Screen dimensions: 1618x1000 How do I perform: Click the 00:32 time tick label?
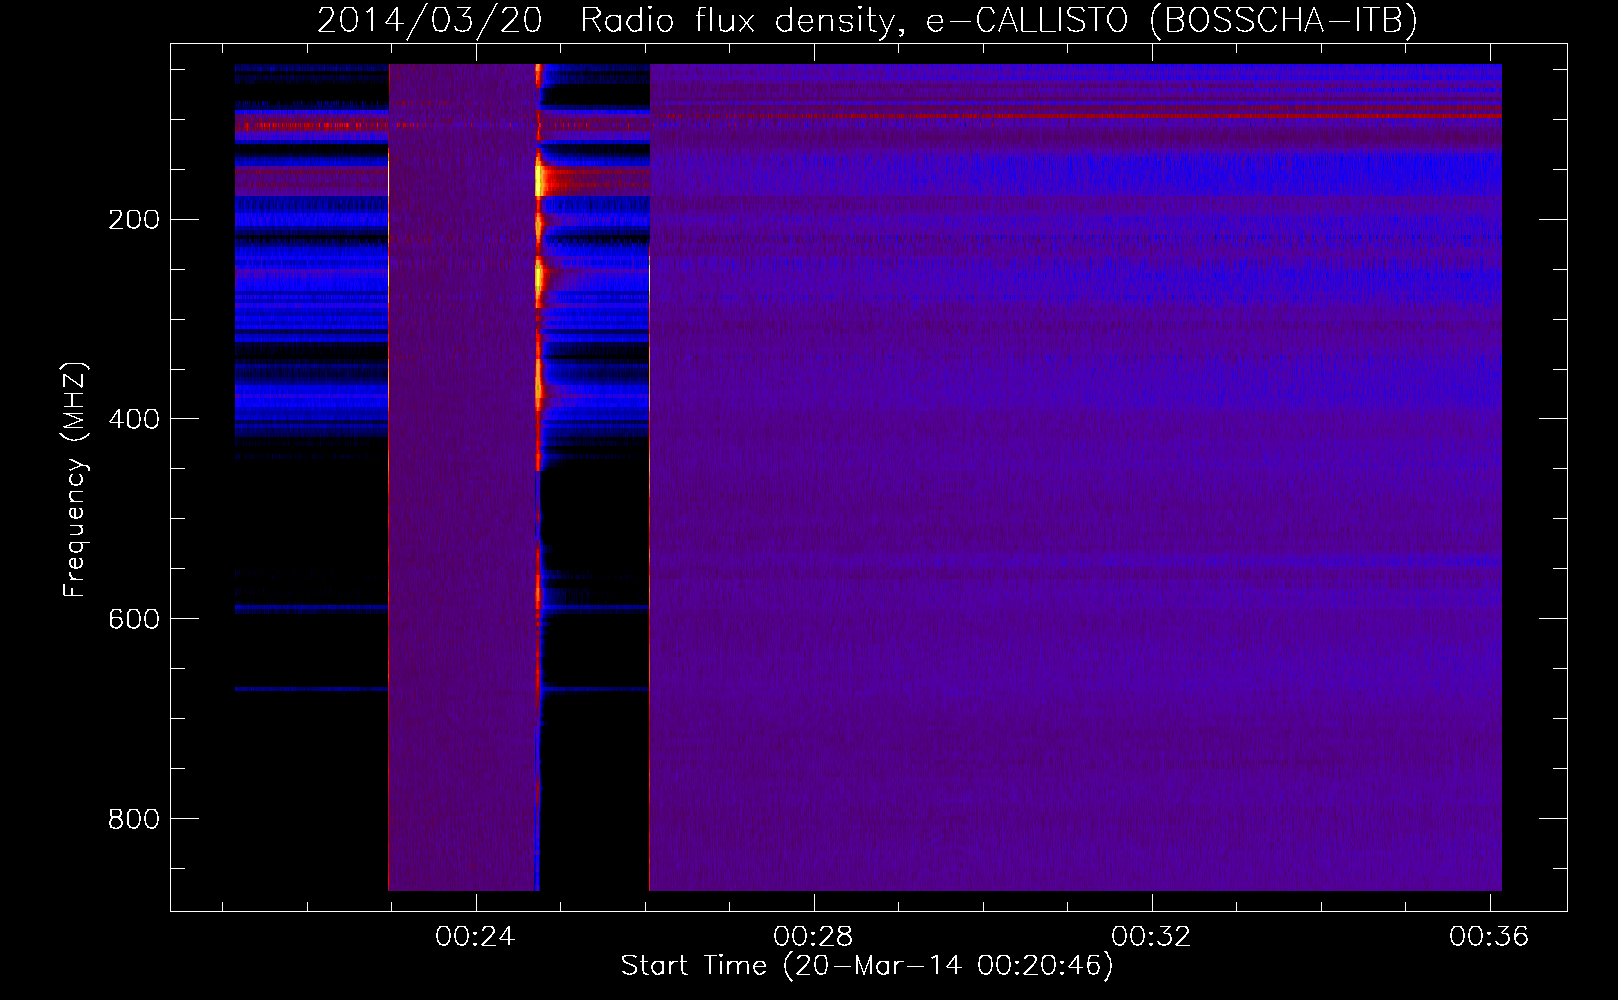pyautogui.click(x=1151, y=936)
